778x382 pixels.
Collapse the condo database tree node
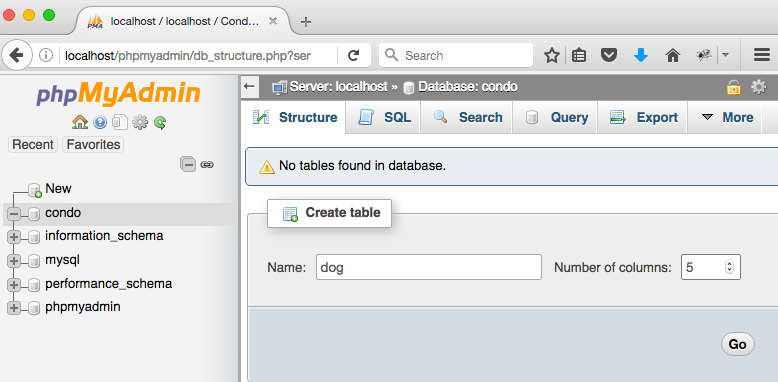(x=14, y=214)
